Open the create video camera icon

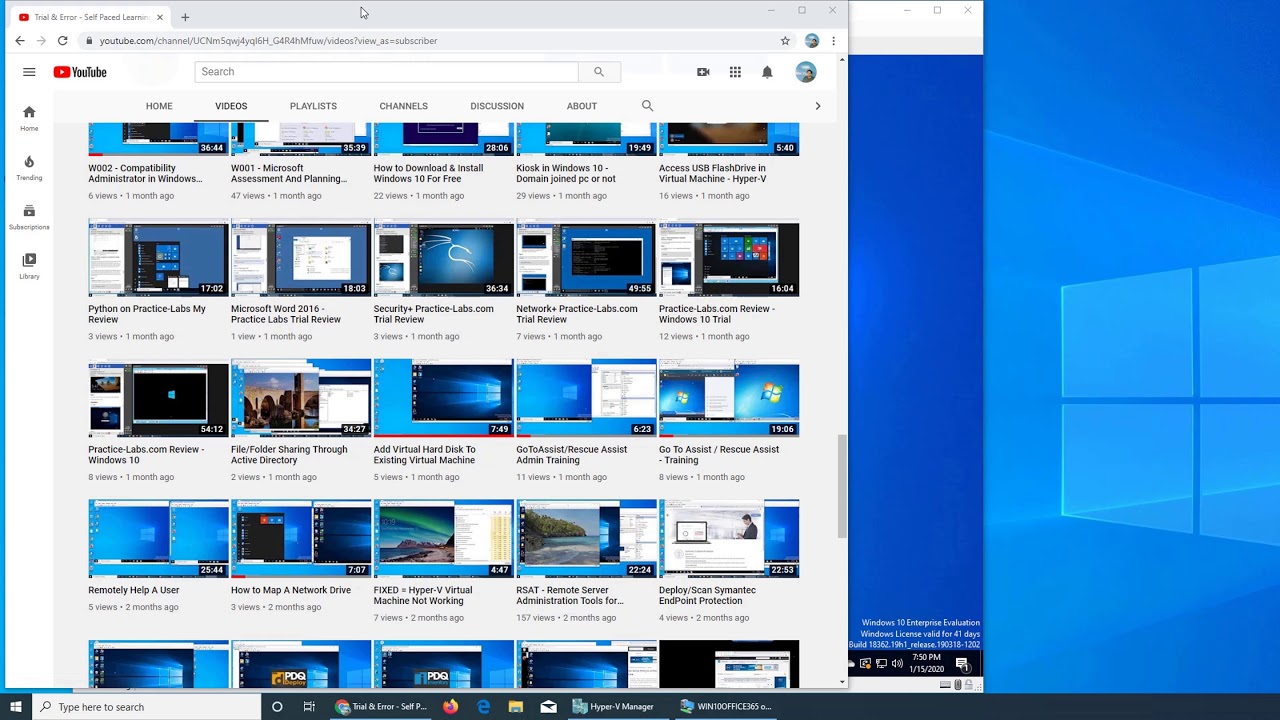(703, 72)
